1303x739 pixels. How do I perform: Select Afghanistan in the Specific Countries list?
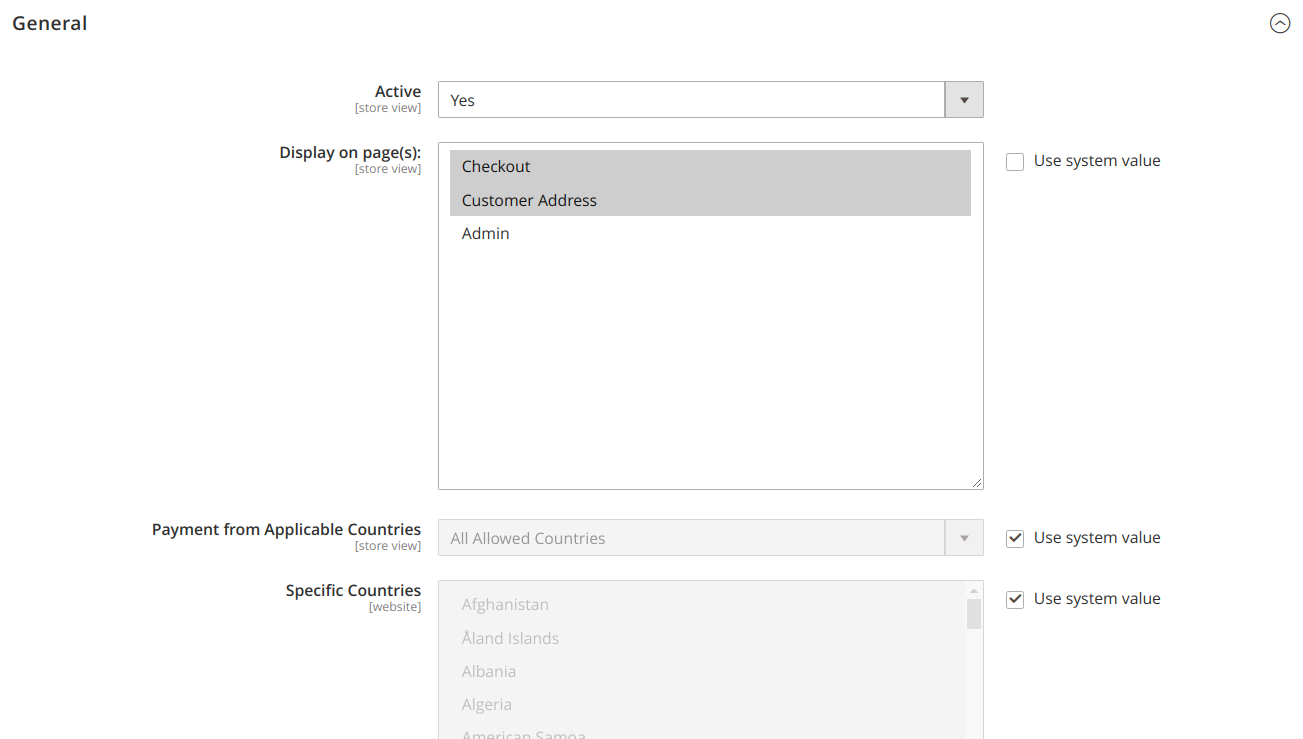tap(505, 605)
